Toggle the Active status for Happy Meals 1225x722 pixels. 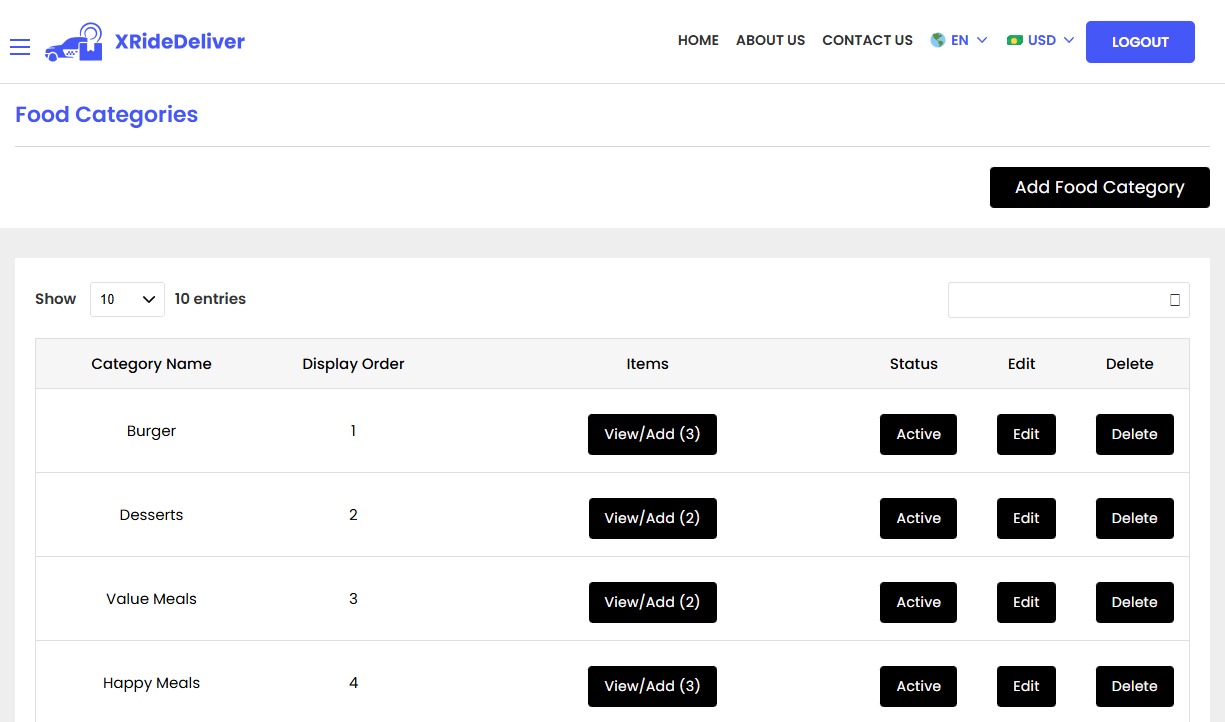(917, 686)
